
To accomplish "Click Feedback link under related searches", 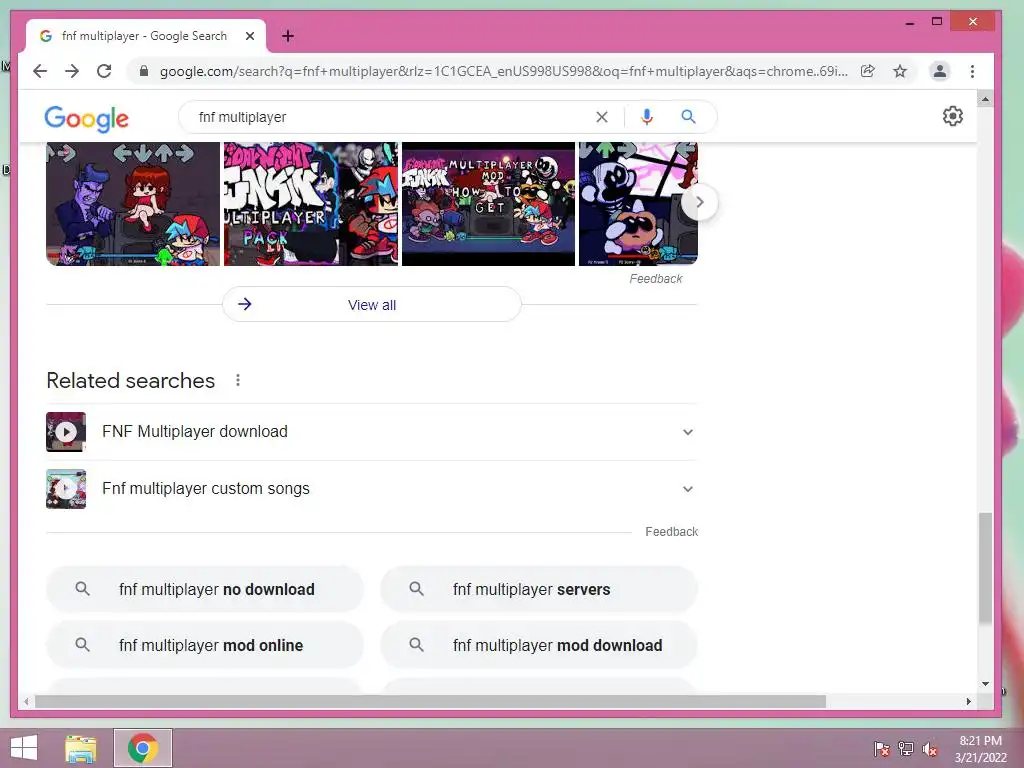I will 671,532.
